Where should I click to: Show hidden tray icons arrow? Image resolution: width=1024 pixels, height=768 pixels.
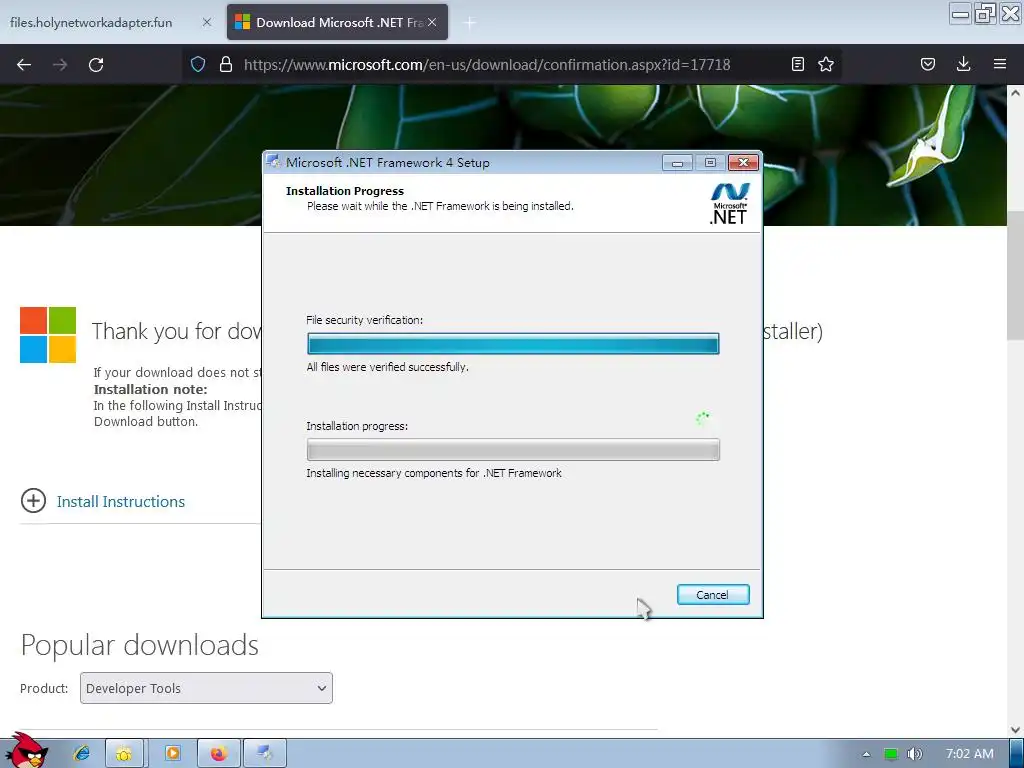coord(867,754)
